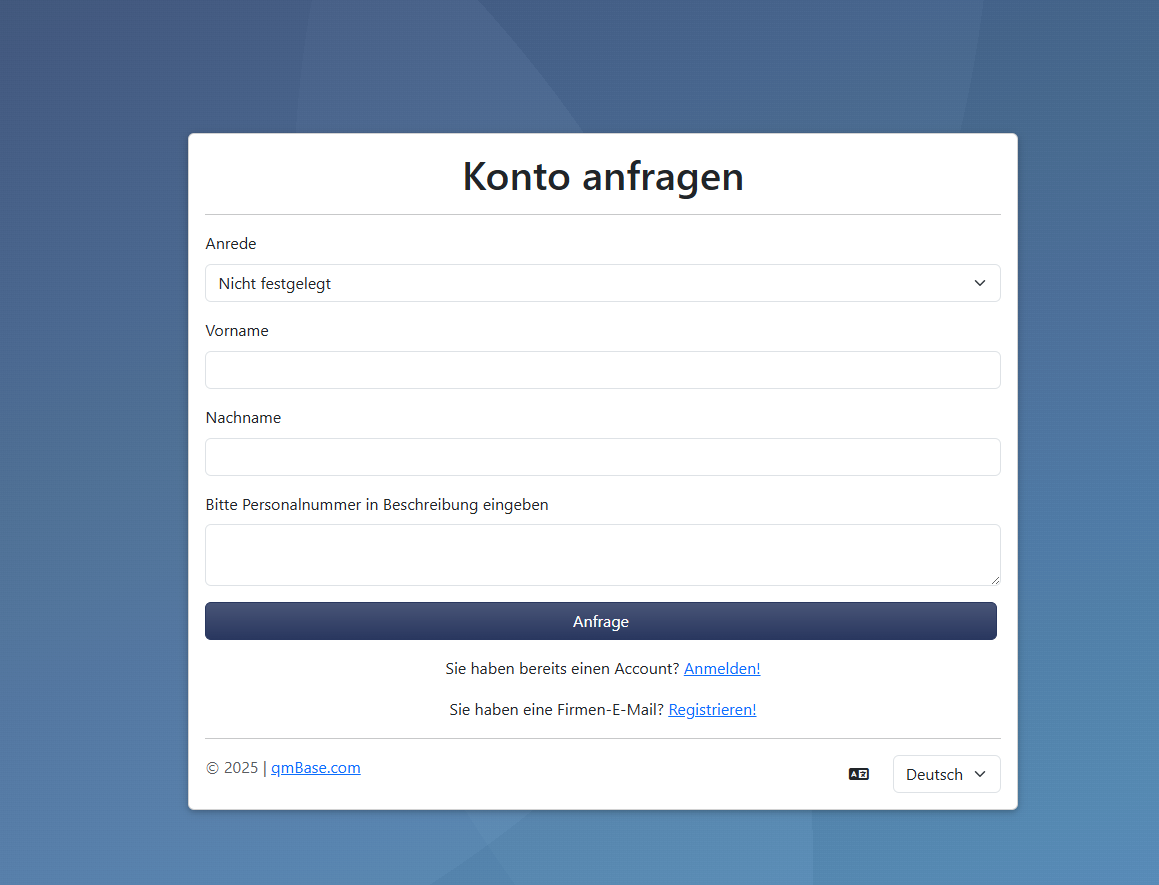This screenshot has width=1159, height=885.
Task: Focus the Vorname input field
Action: click(602, 370)
